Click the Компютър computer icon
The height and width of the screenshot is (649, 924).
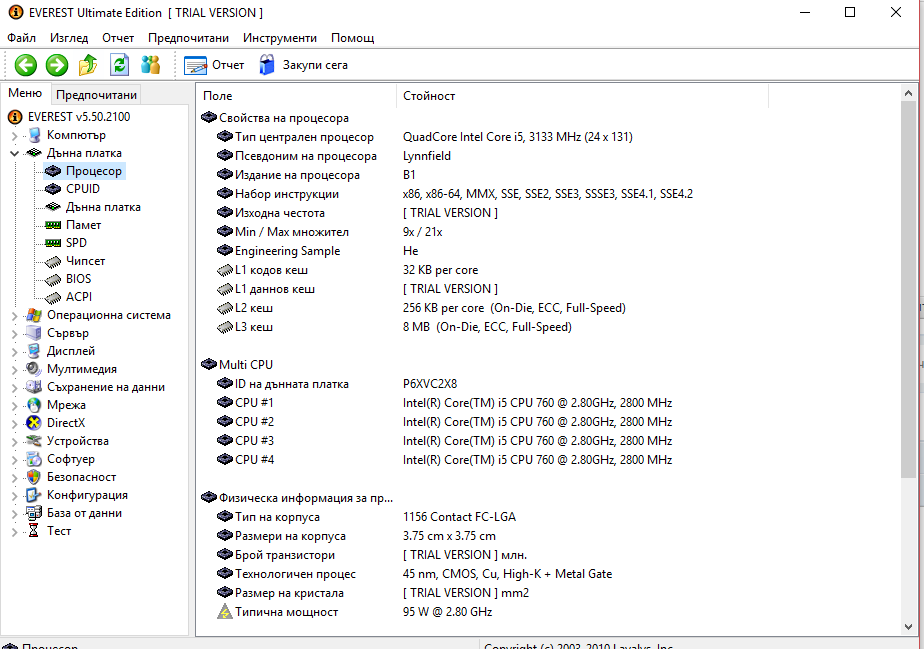(x=34, y=135)
